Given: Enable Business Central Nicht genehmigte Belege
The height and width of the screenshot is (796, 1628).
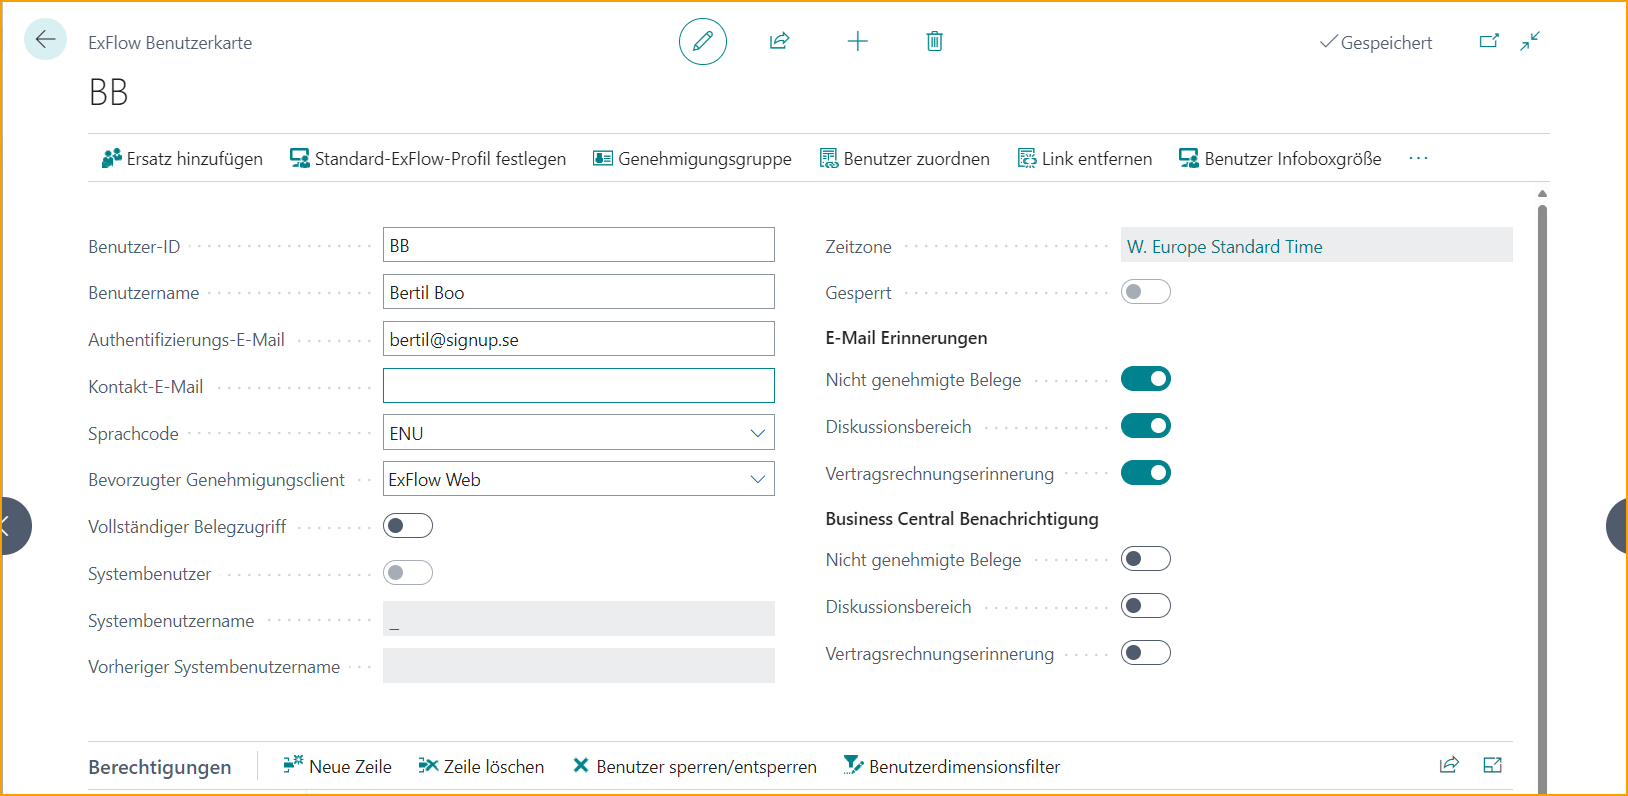Looking at the screenshot, I should (1146, 559).
